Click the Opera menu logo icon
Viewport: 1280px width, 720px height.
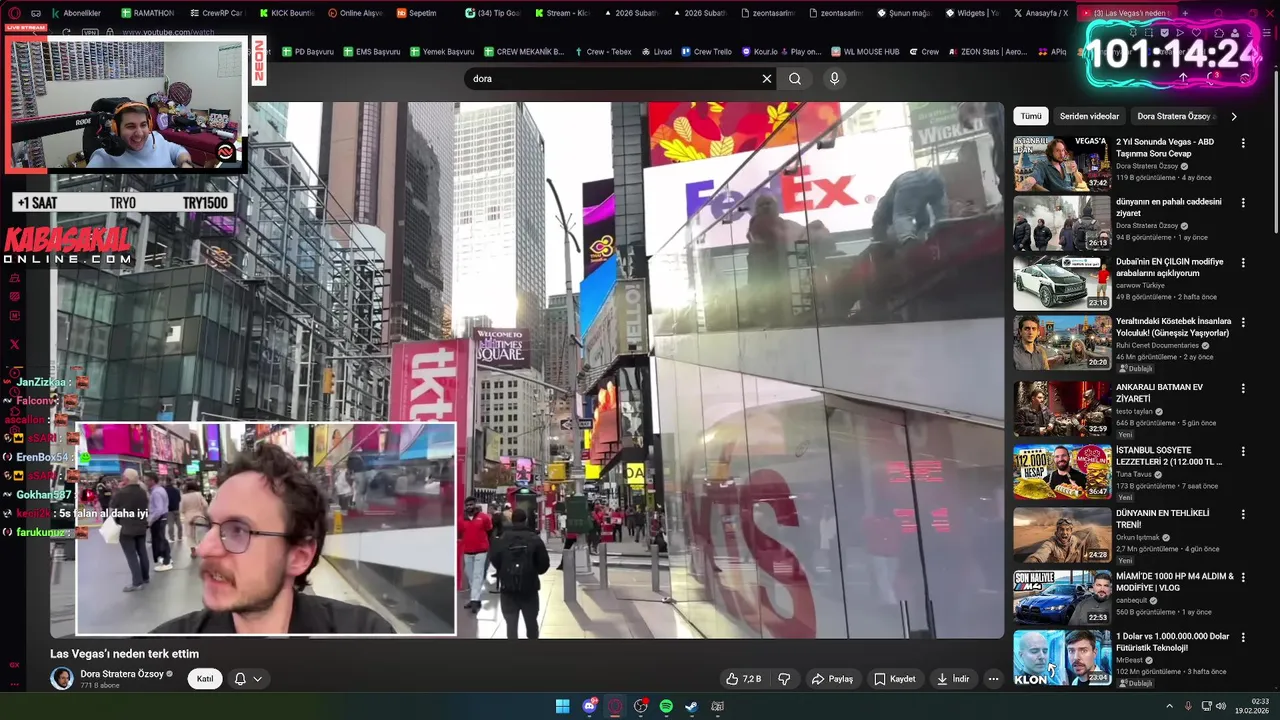(14, 13)
